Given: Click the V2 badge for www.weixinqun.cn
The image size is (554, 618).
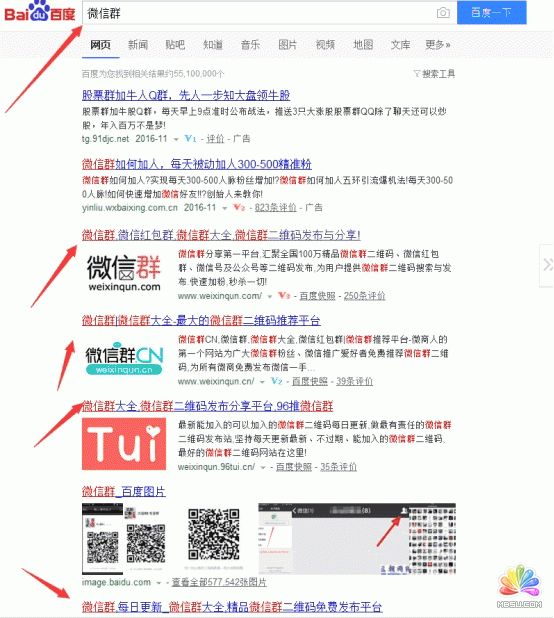Looking at the screenshot, I should 276,381.
